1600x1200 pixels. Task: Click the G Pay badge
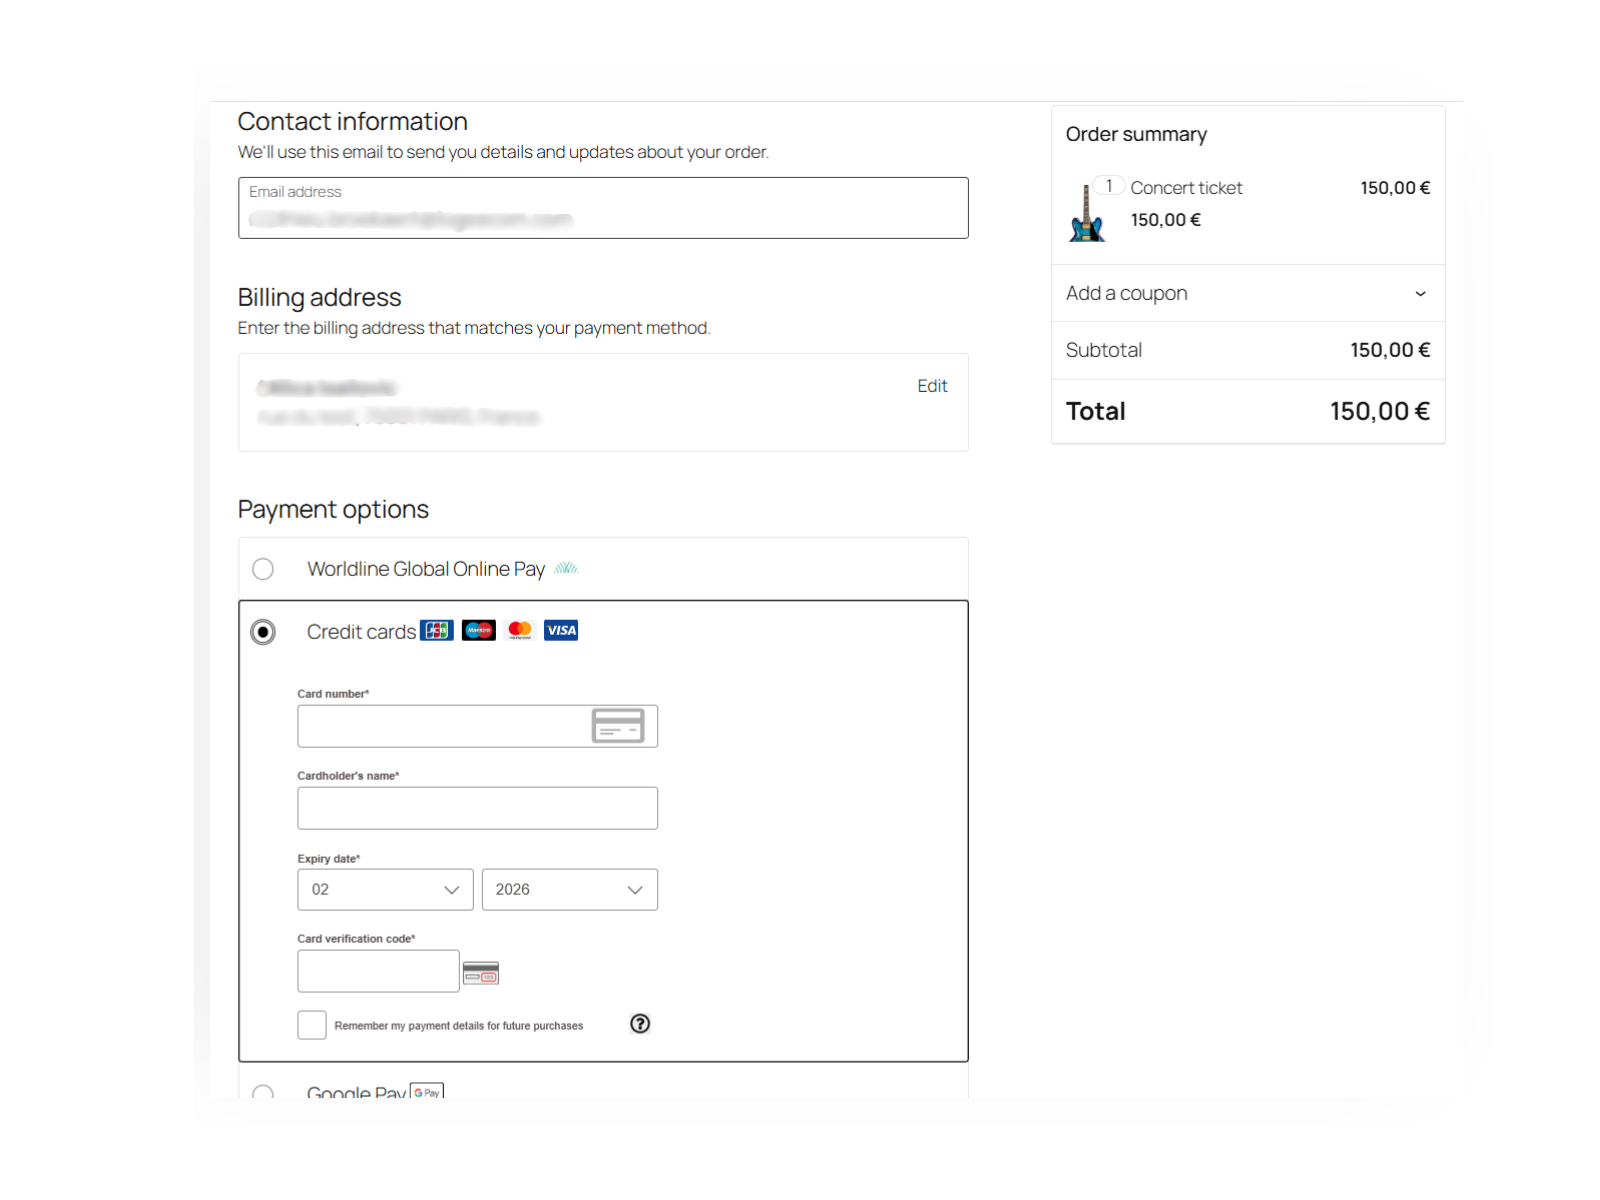[x=427, y=1092]
